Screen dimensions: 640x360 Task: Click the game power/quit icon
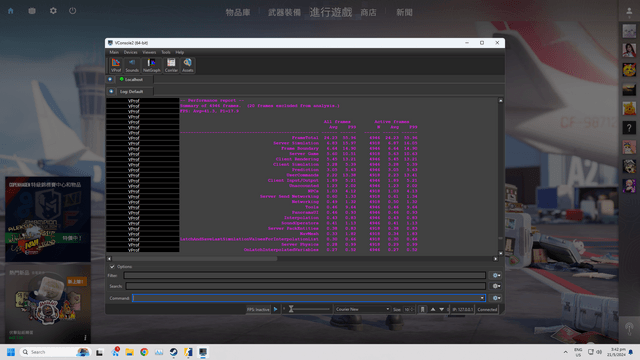coord(73,11)
